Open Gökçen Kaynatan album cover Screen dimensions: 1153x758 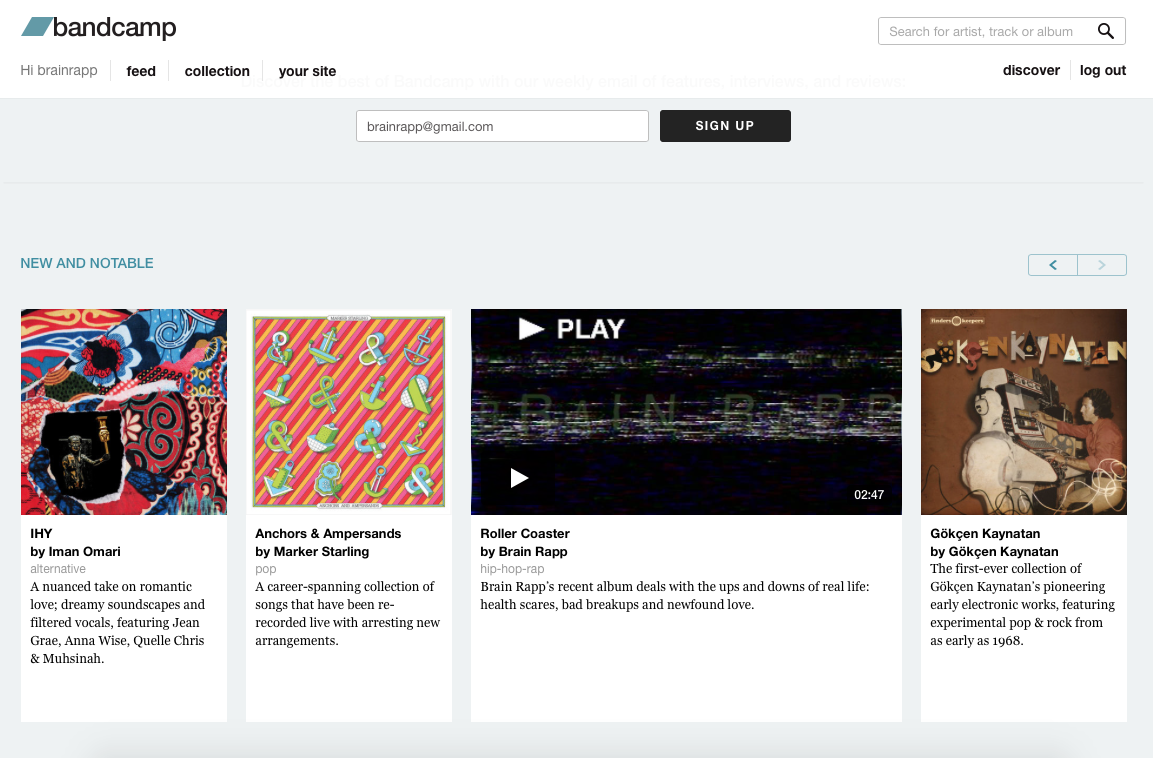click(1024, 412)
